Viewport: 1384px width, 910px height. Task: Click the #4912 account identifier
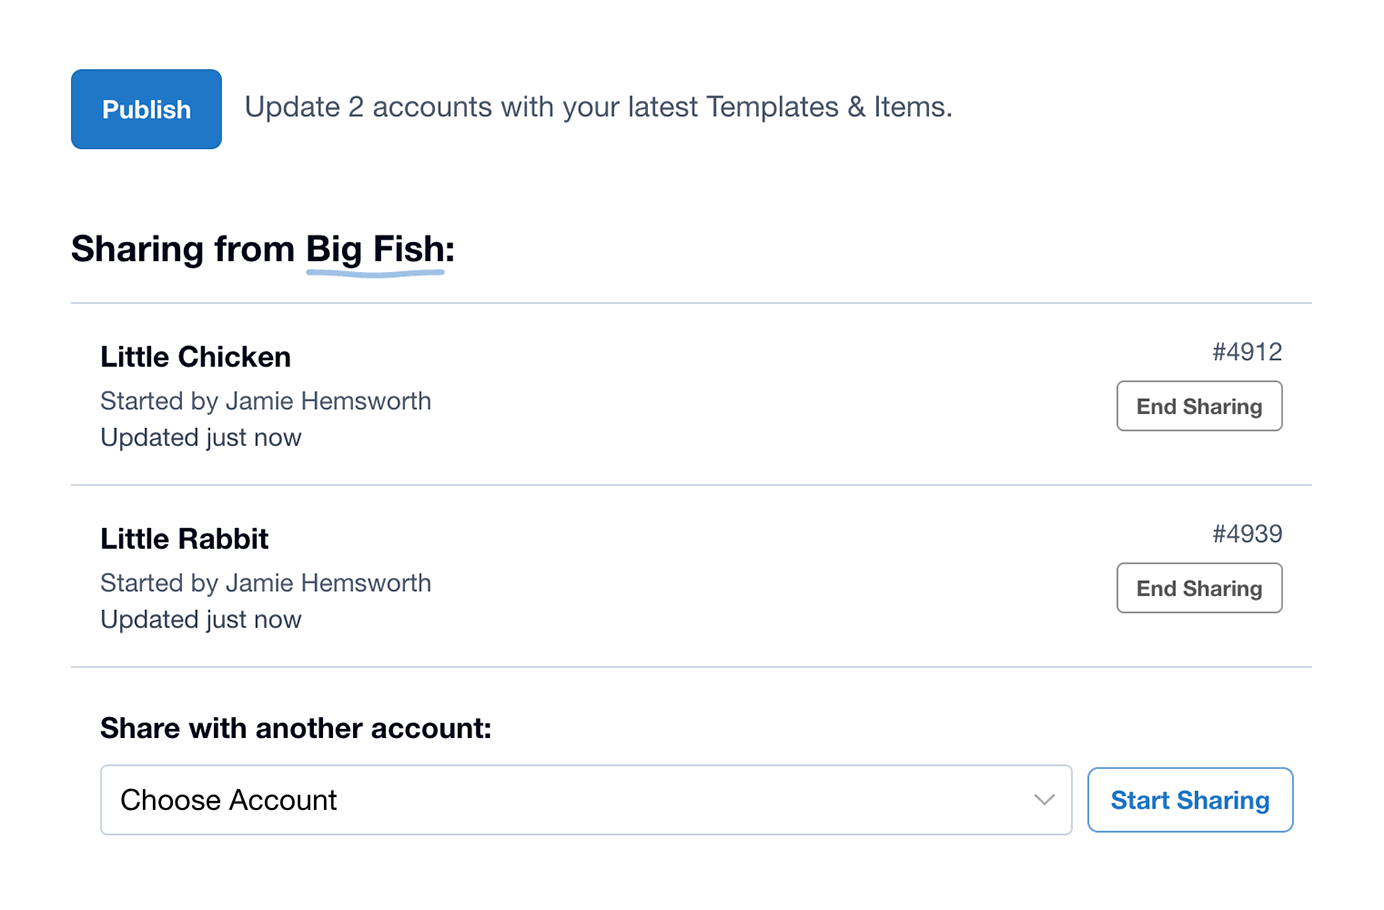click(x=1248, y=352)
